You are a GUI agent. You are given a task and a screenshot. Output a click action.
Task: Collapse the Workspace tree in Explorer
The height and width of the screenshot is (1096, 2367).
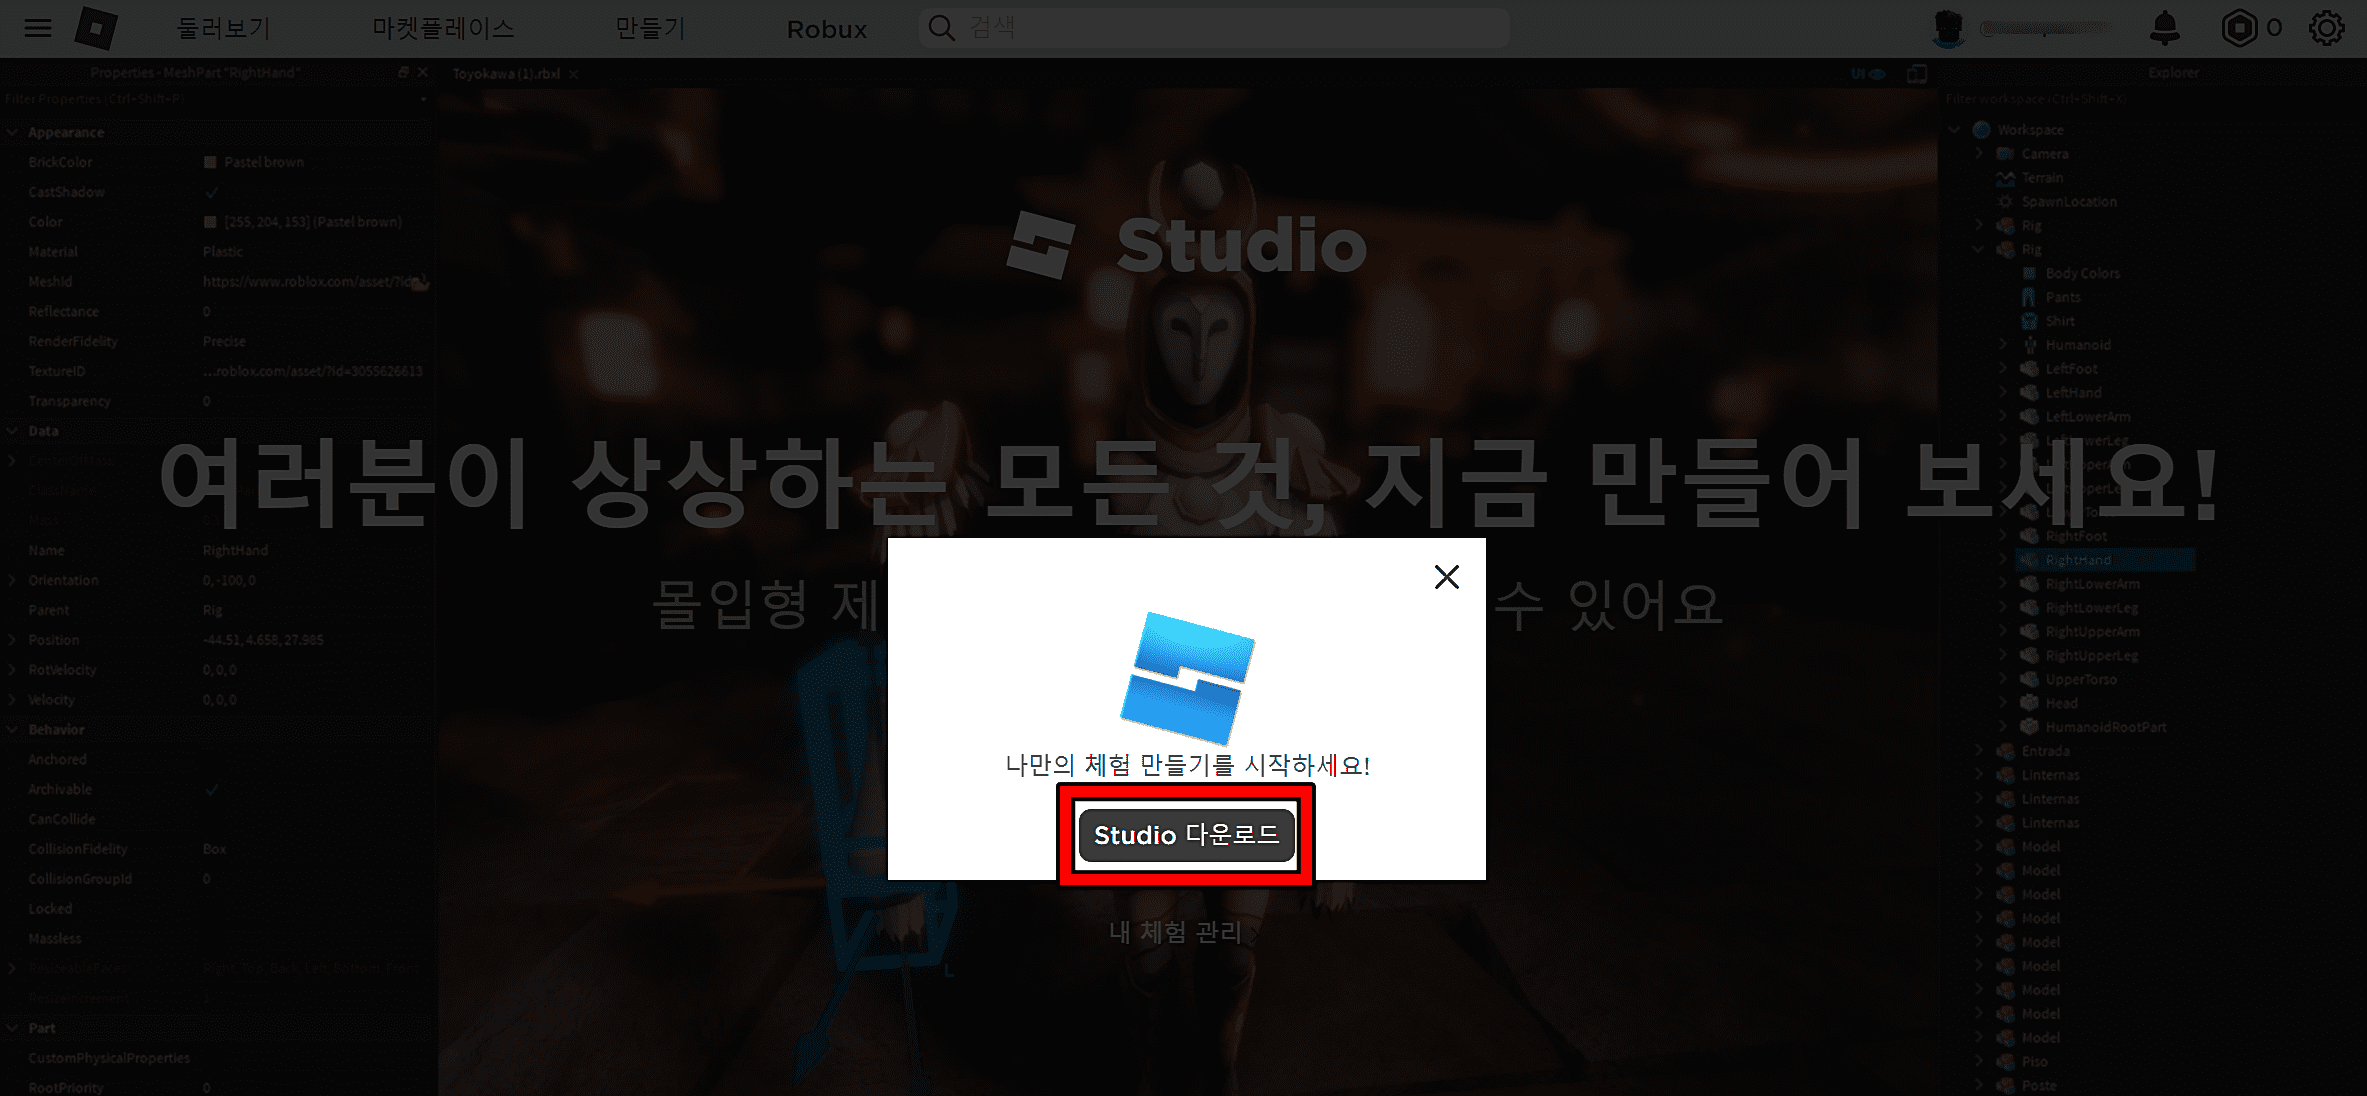pyautogui.click(x=1955, y=129)
